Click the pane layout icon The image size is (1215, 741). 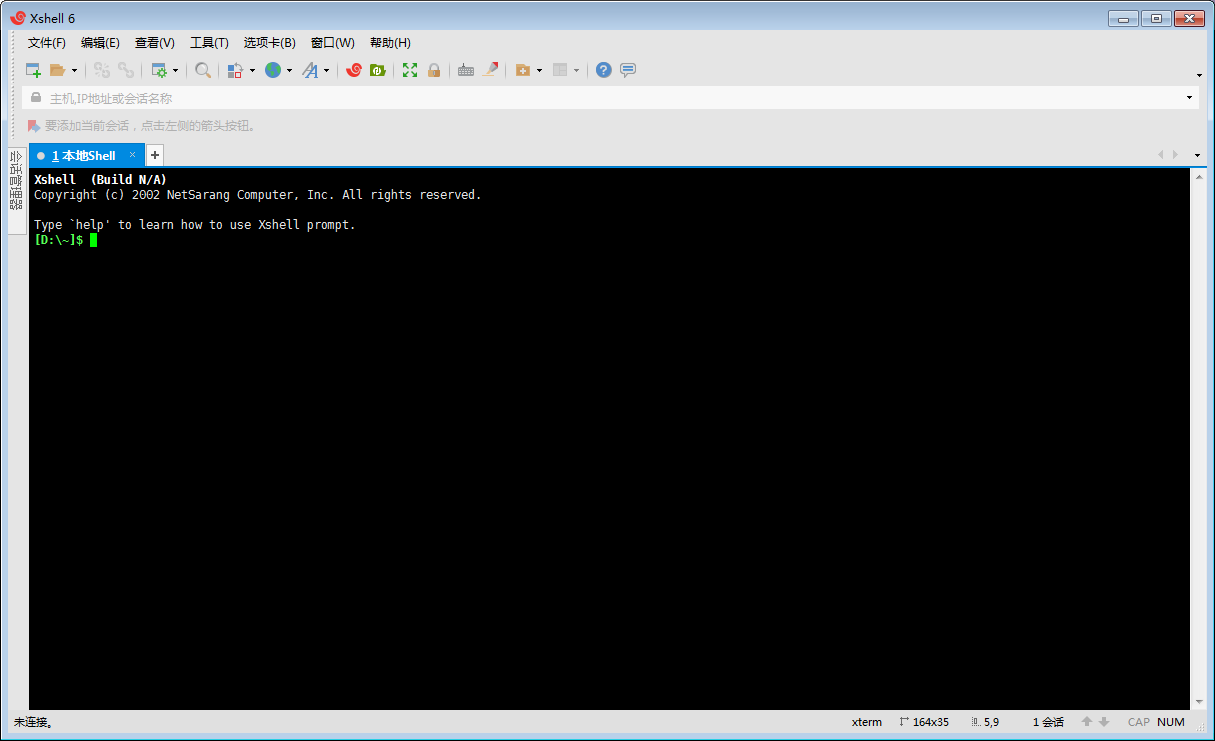click(x=560, y=70)
